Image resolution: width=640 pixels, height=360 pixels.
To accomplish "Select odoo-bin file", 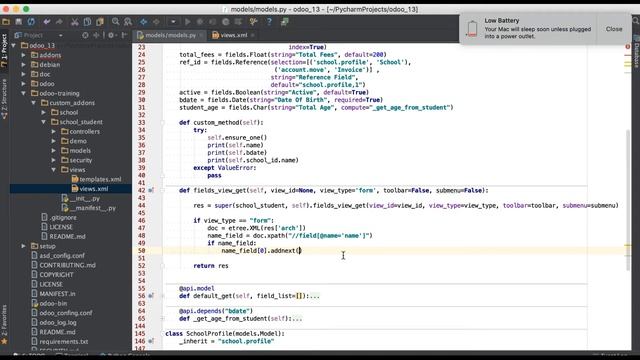I will point(49,303).
